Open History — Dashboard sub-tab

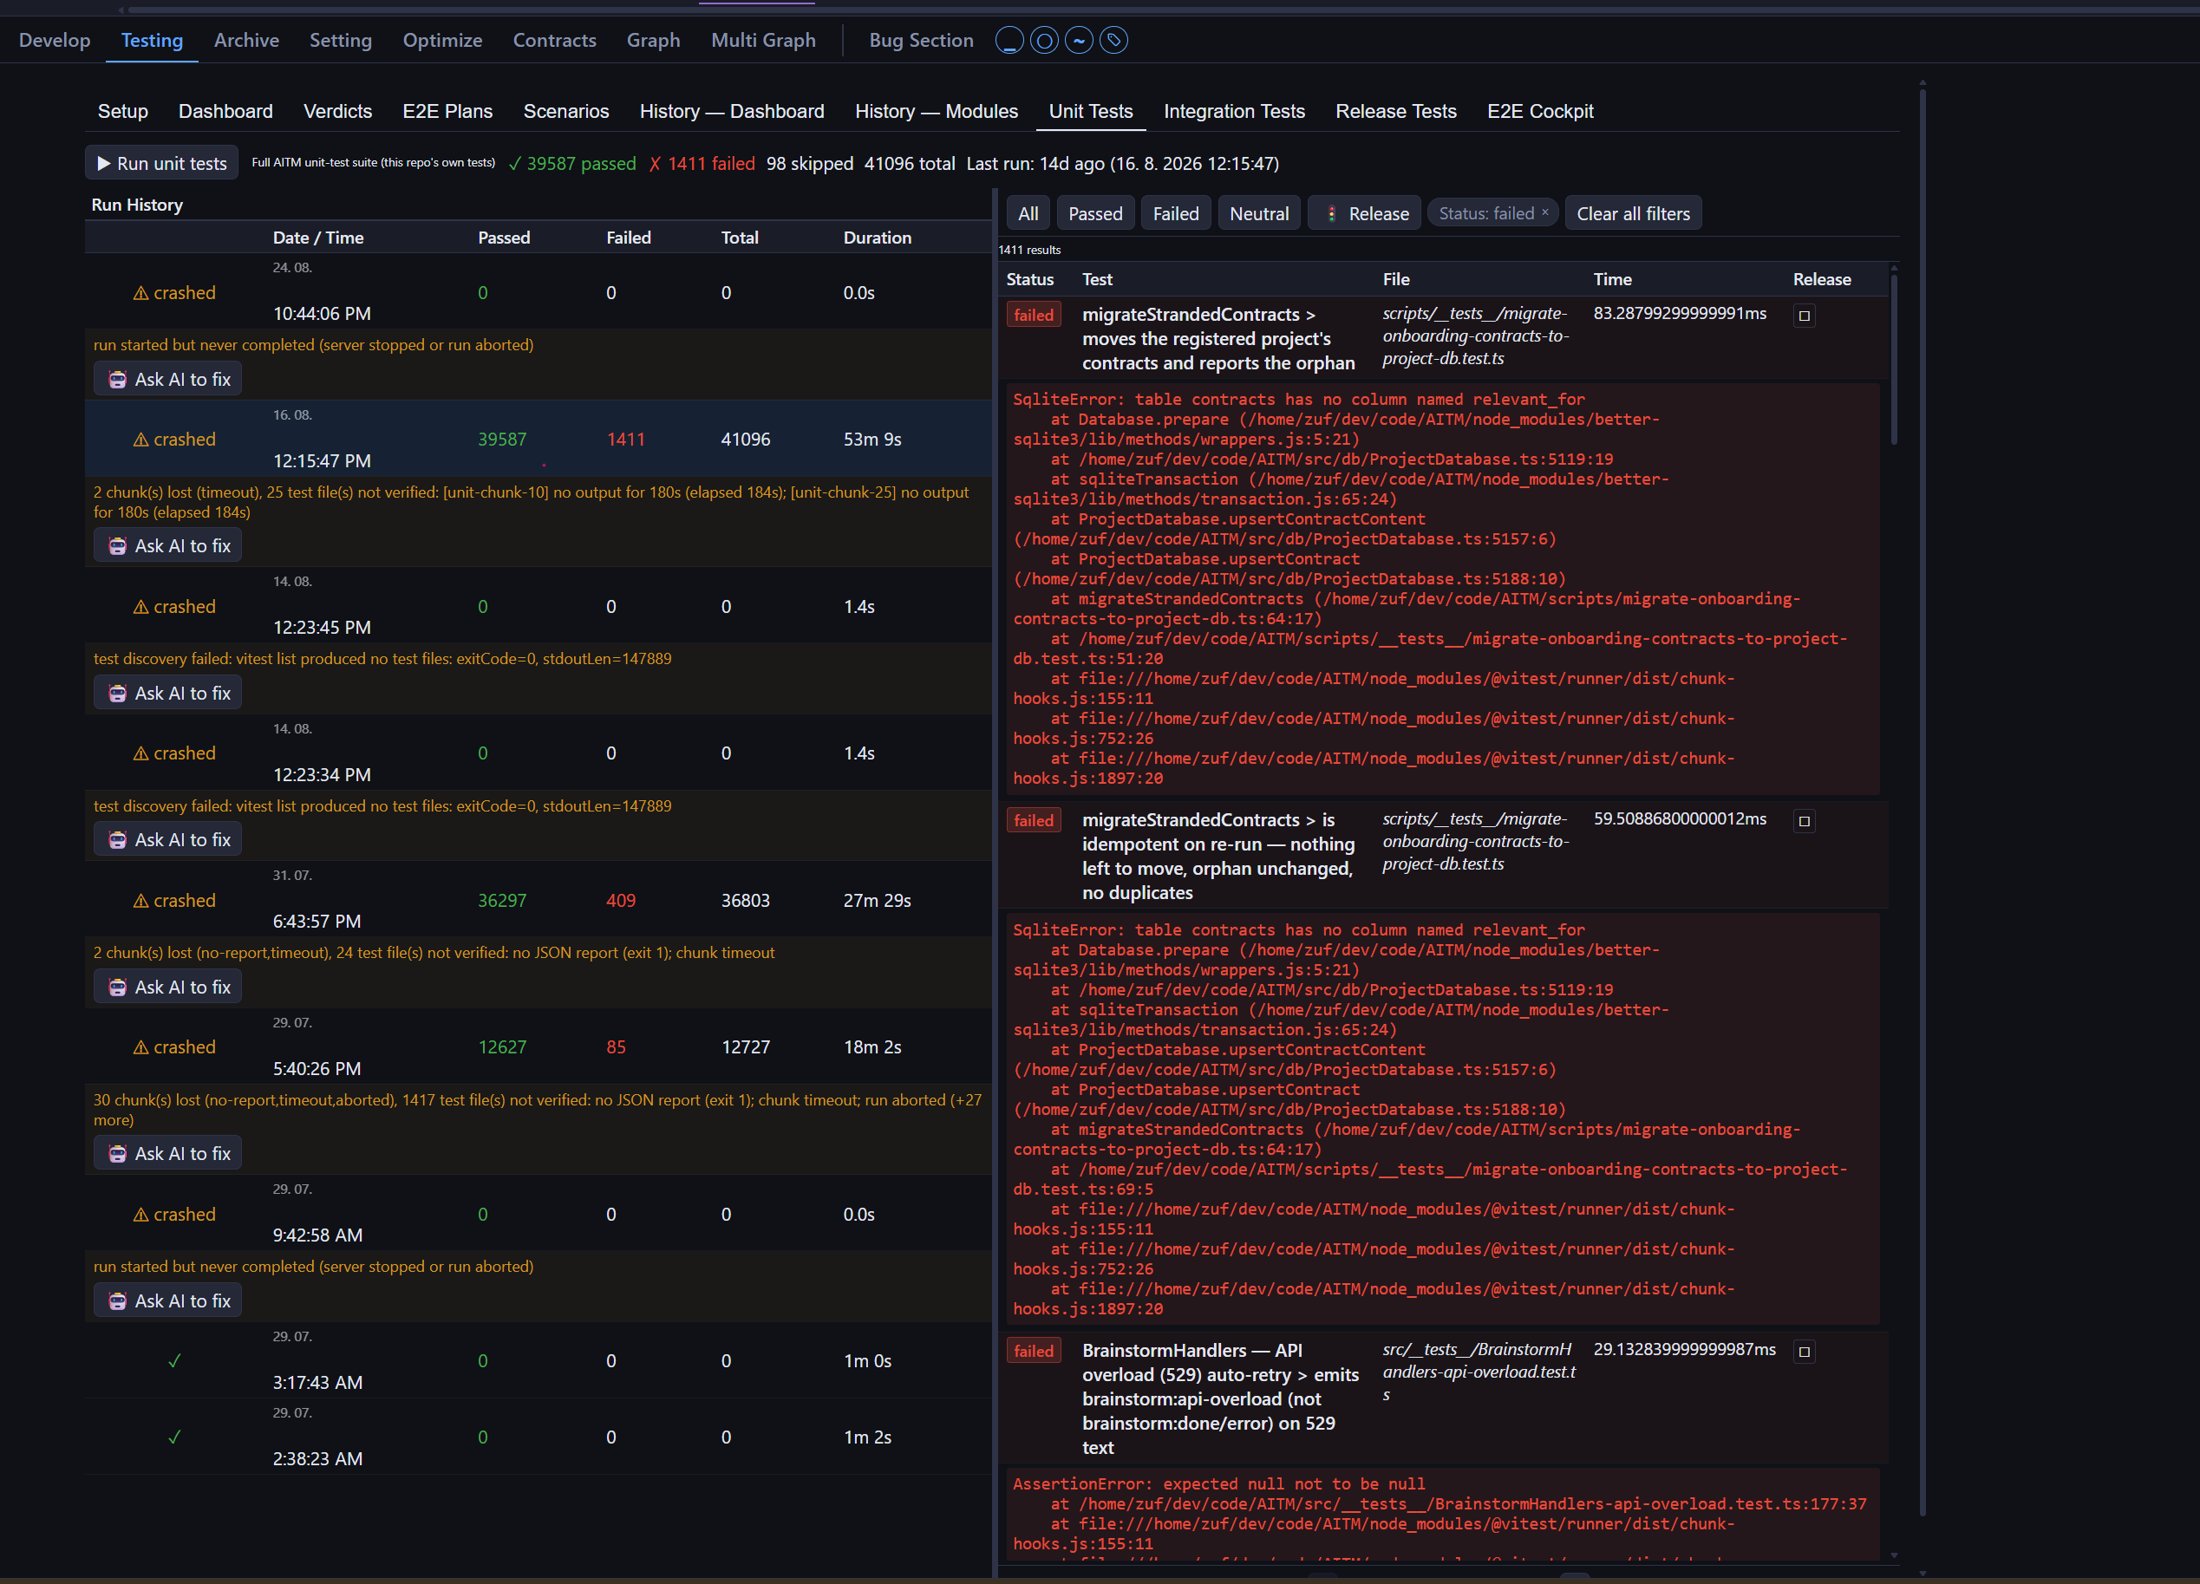732,111
